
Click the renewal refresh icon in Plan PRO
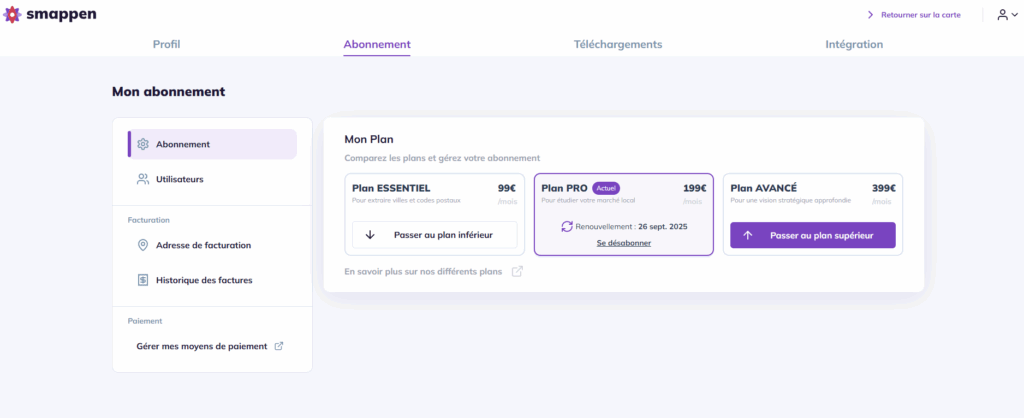coord(567,227)
